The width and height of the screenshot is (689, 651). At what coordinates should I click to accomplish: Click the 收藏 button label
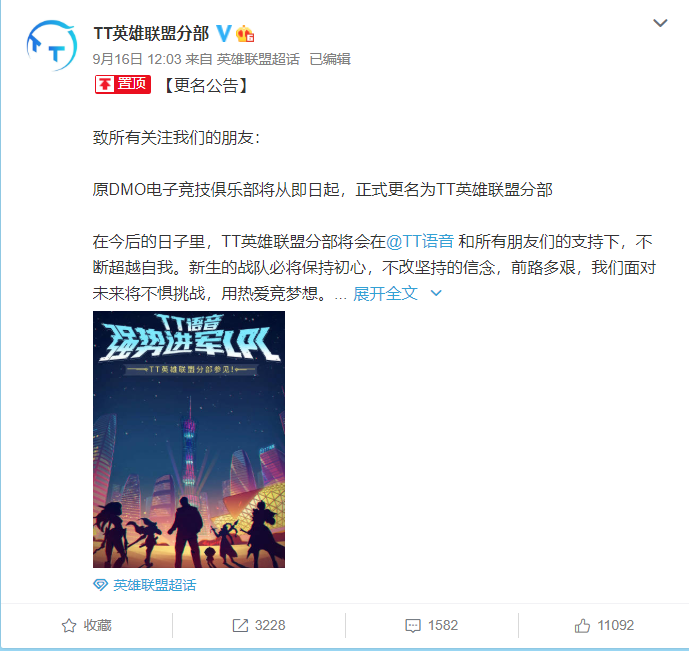[98, 625]
